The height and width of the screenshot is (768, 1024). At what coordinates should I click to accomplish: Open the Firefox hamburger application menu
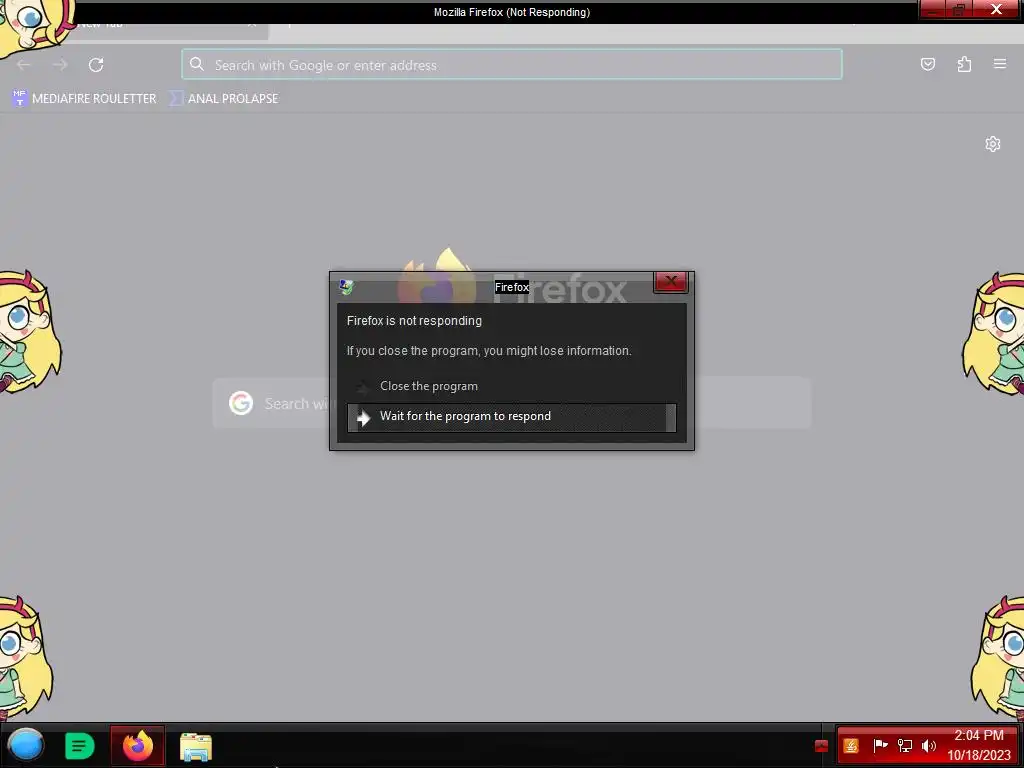(x=1000, y=64)
